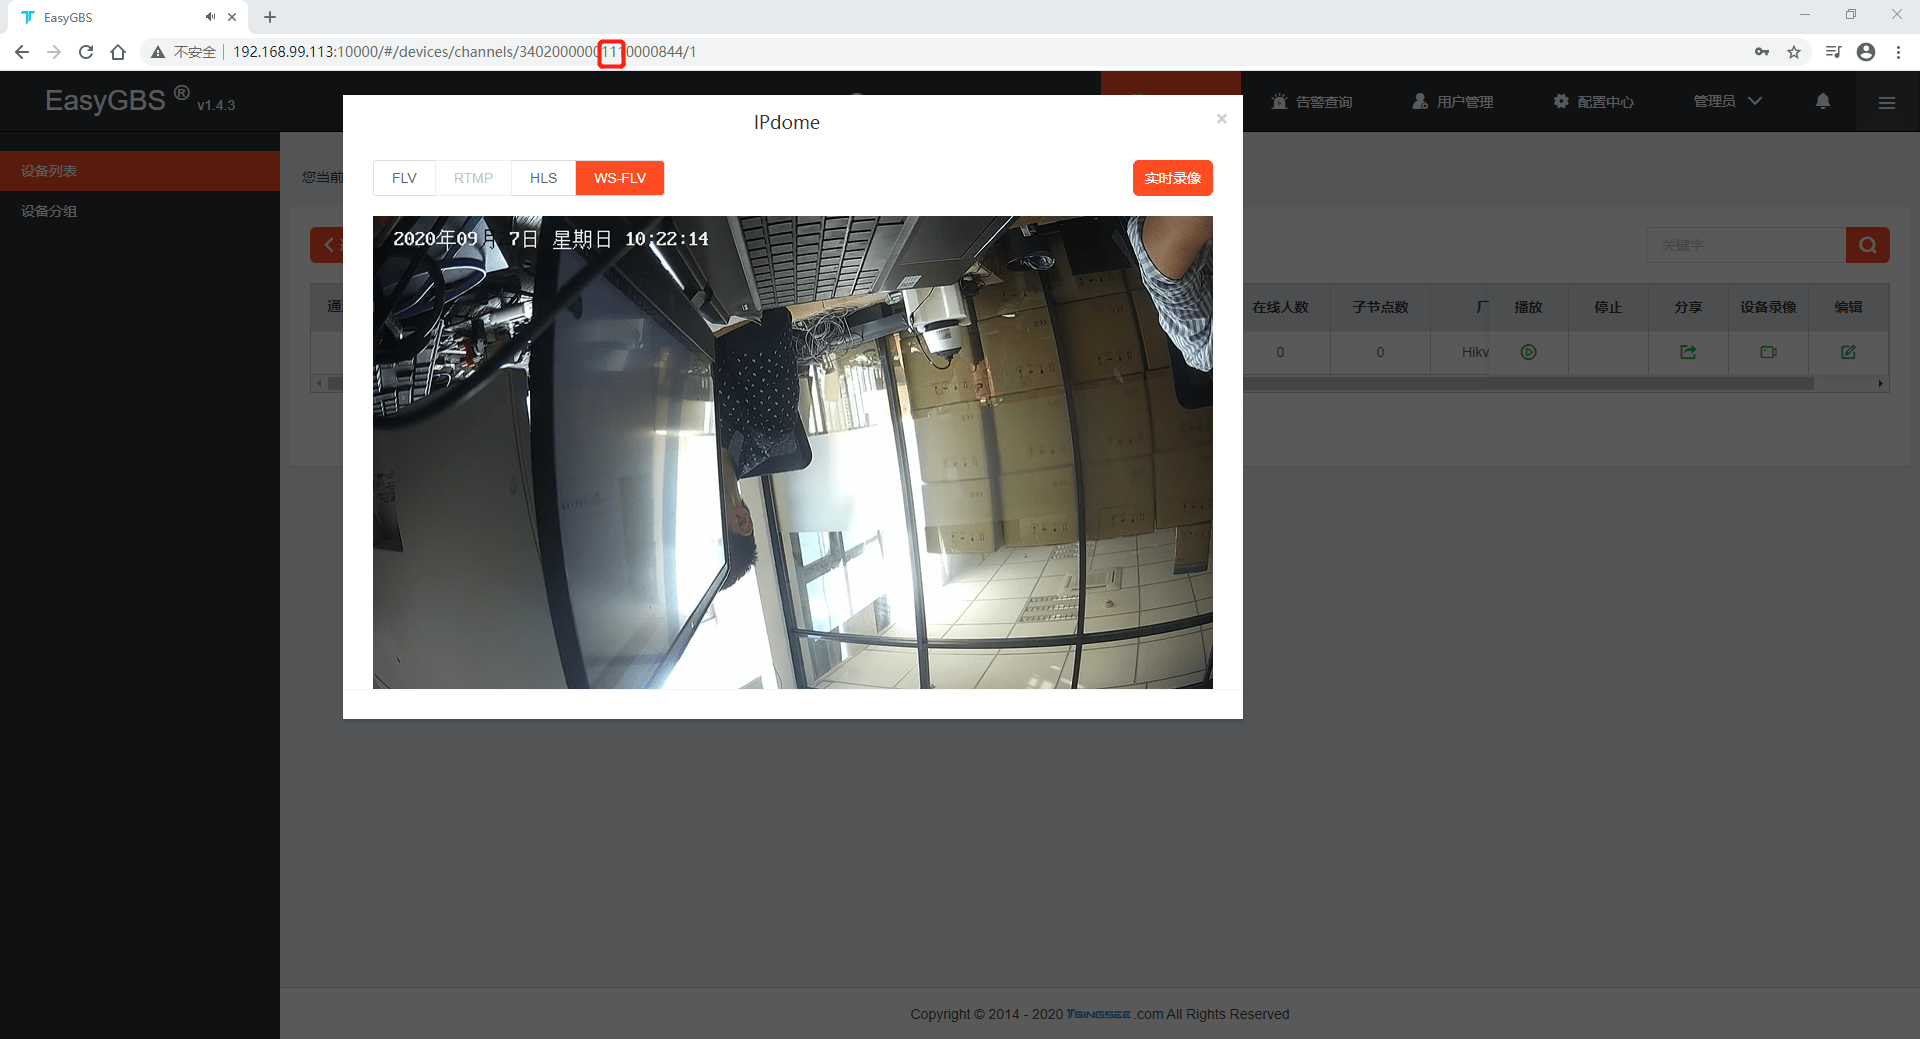Close the IPdome video dialog
The image size is (1920, 1039).
1221,119
